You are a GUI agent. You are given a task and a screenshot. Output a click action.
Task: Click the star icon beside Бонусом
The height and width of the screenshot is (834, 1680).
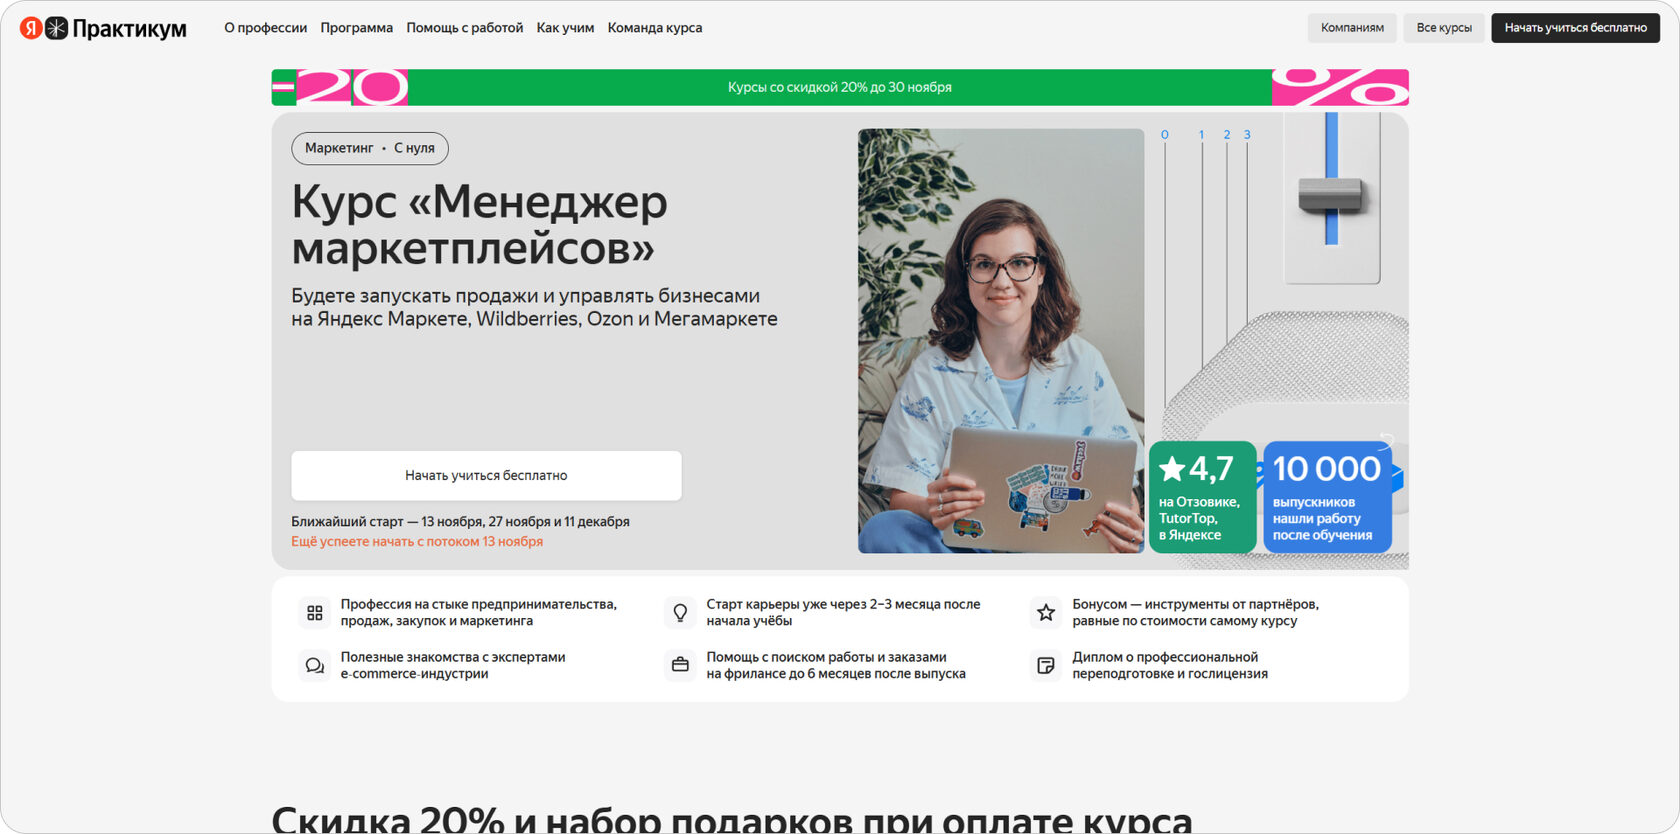(1046, 613)
